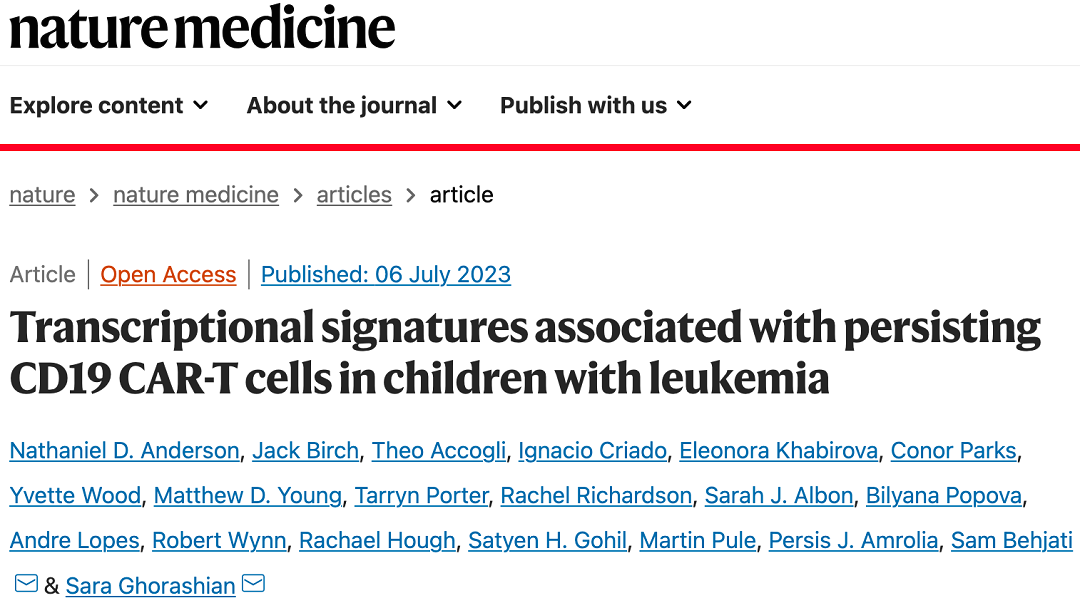Open Published: 06 July 2023 link

tap(386, 274)
